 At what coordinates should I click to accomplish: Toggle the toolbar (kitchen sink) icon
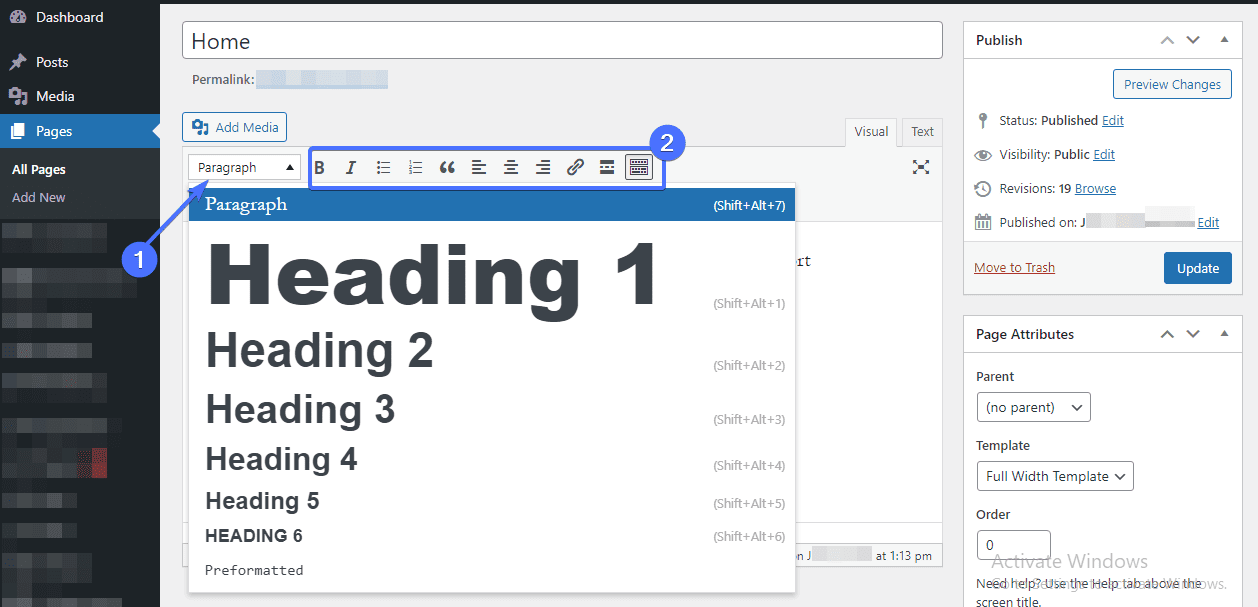639,167
